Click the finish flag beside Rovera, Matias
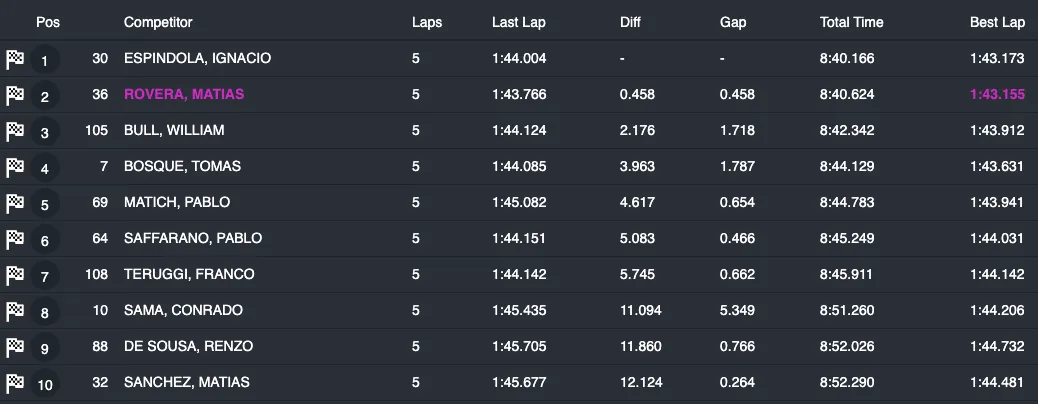The image size is (1038, 404). tap(15, 95)
